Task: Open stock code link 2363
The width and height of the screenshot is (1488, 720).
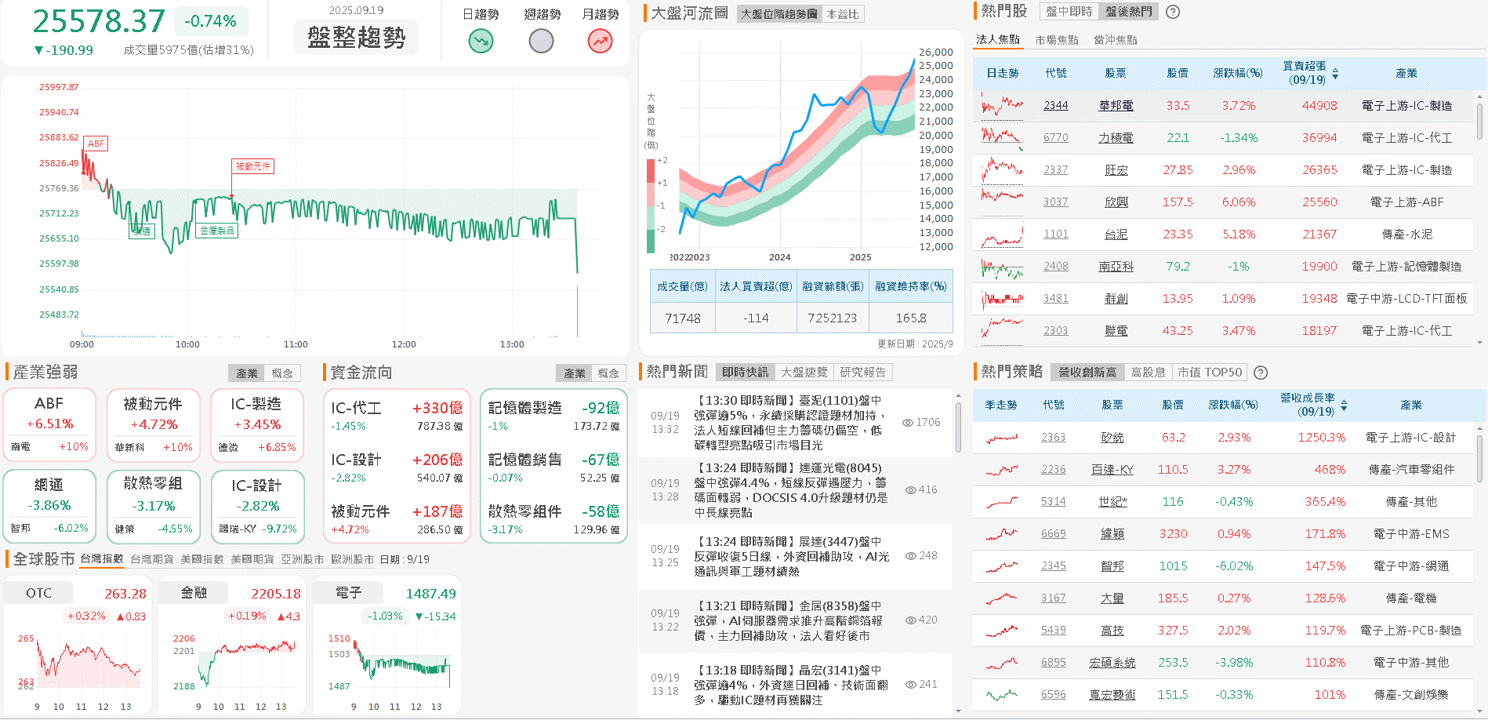Action: click(x=1054, y=437)
